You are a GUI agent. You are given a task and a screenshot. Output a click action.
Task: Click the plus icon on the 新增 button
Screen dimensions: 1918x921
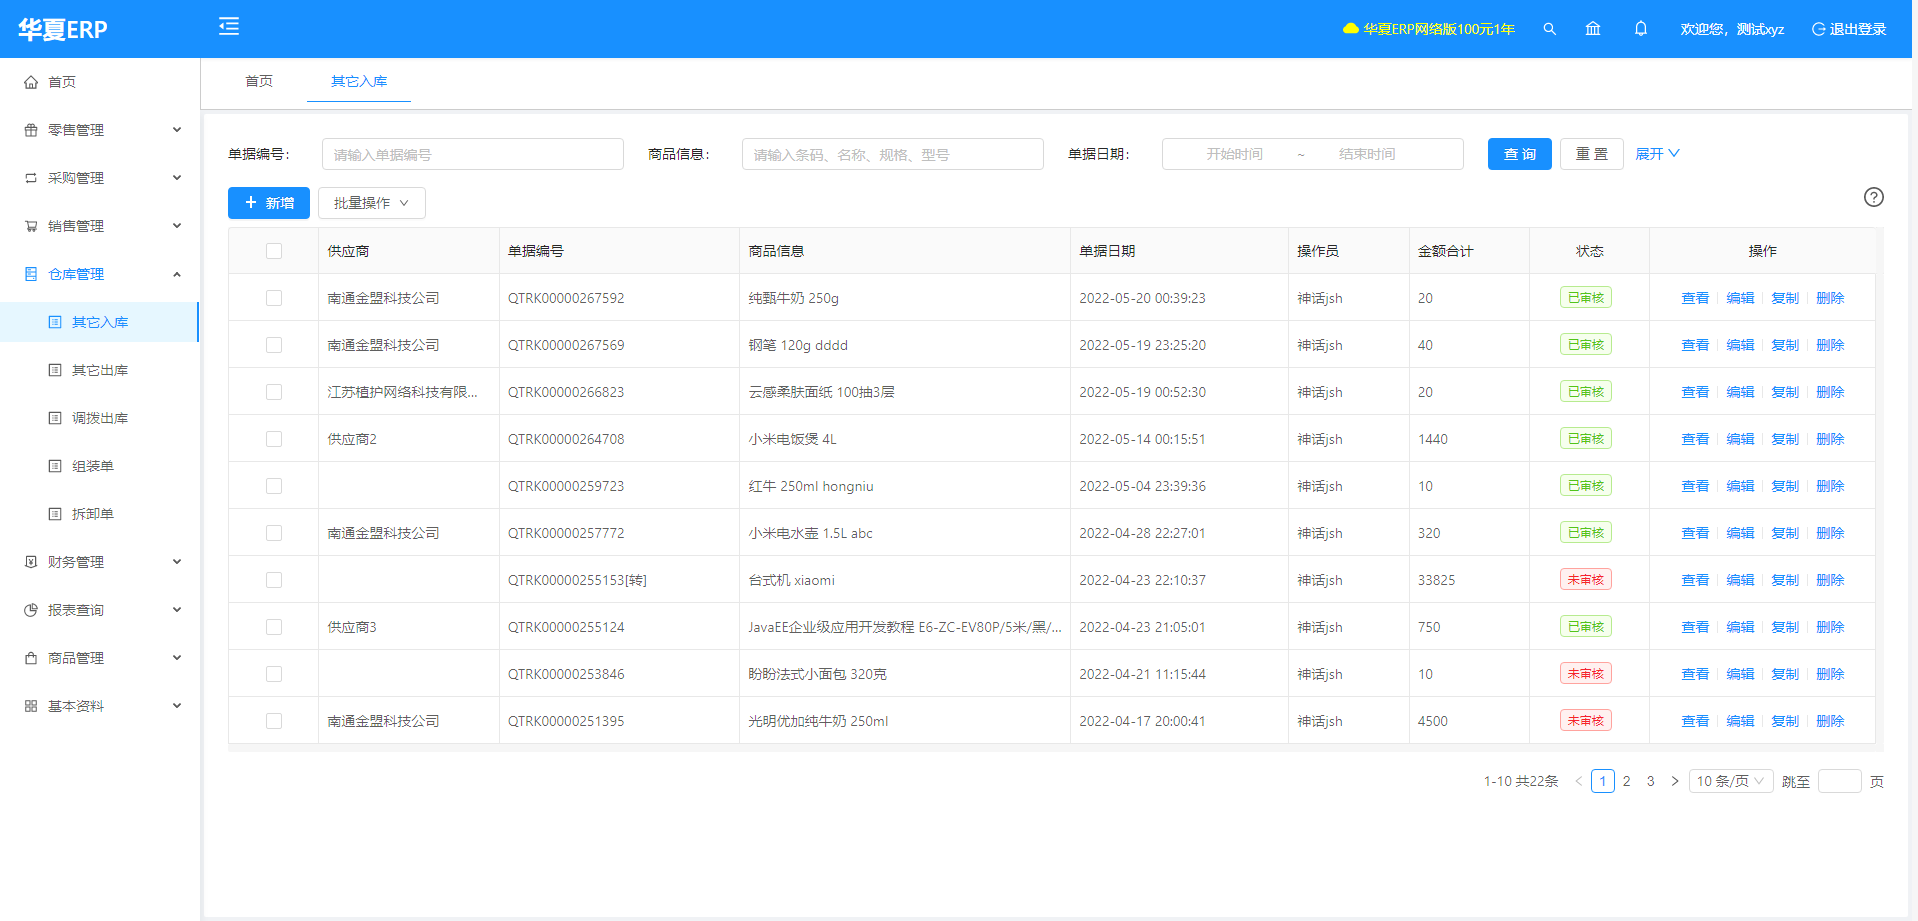click(x=251, y=202)
